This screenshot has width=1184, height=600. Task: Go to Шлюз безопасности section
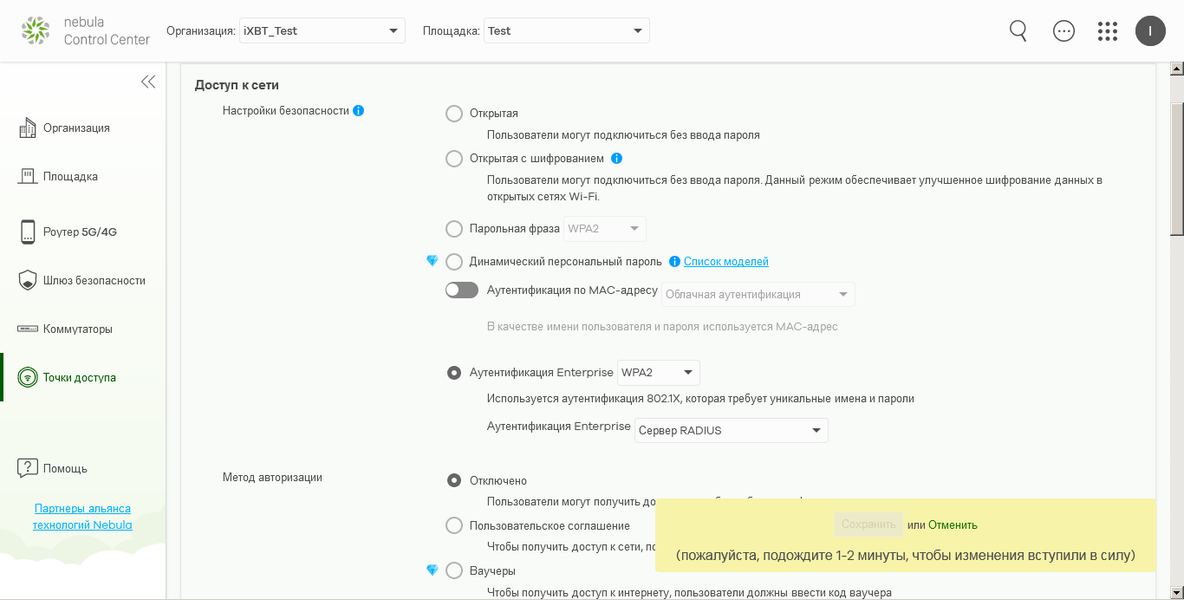click(x=94, y=281)
